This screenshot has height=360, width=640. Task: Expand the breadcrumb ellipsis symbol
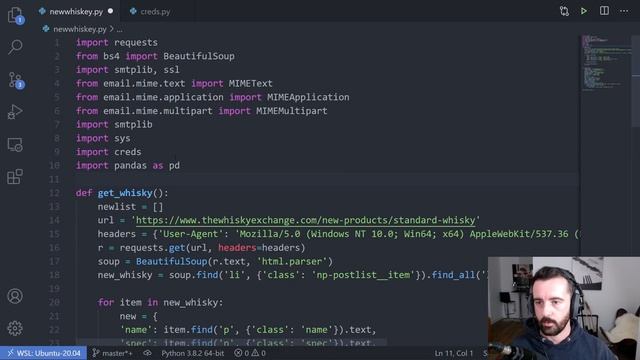(119, 29)
